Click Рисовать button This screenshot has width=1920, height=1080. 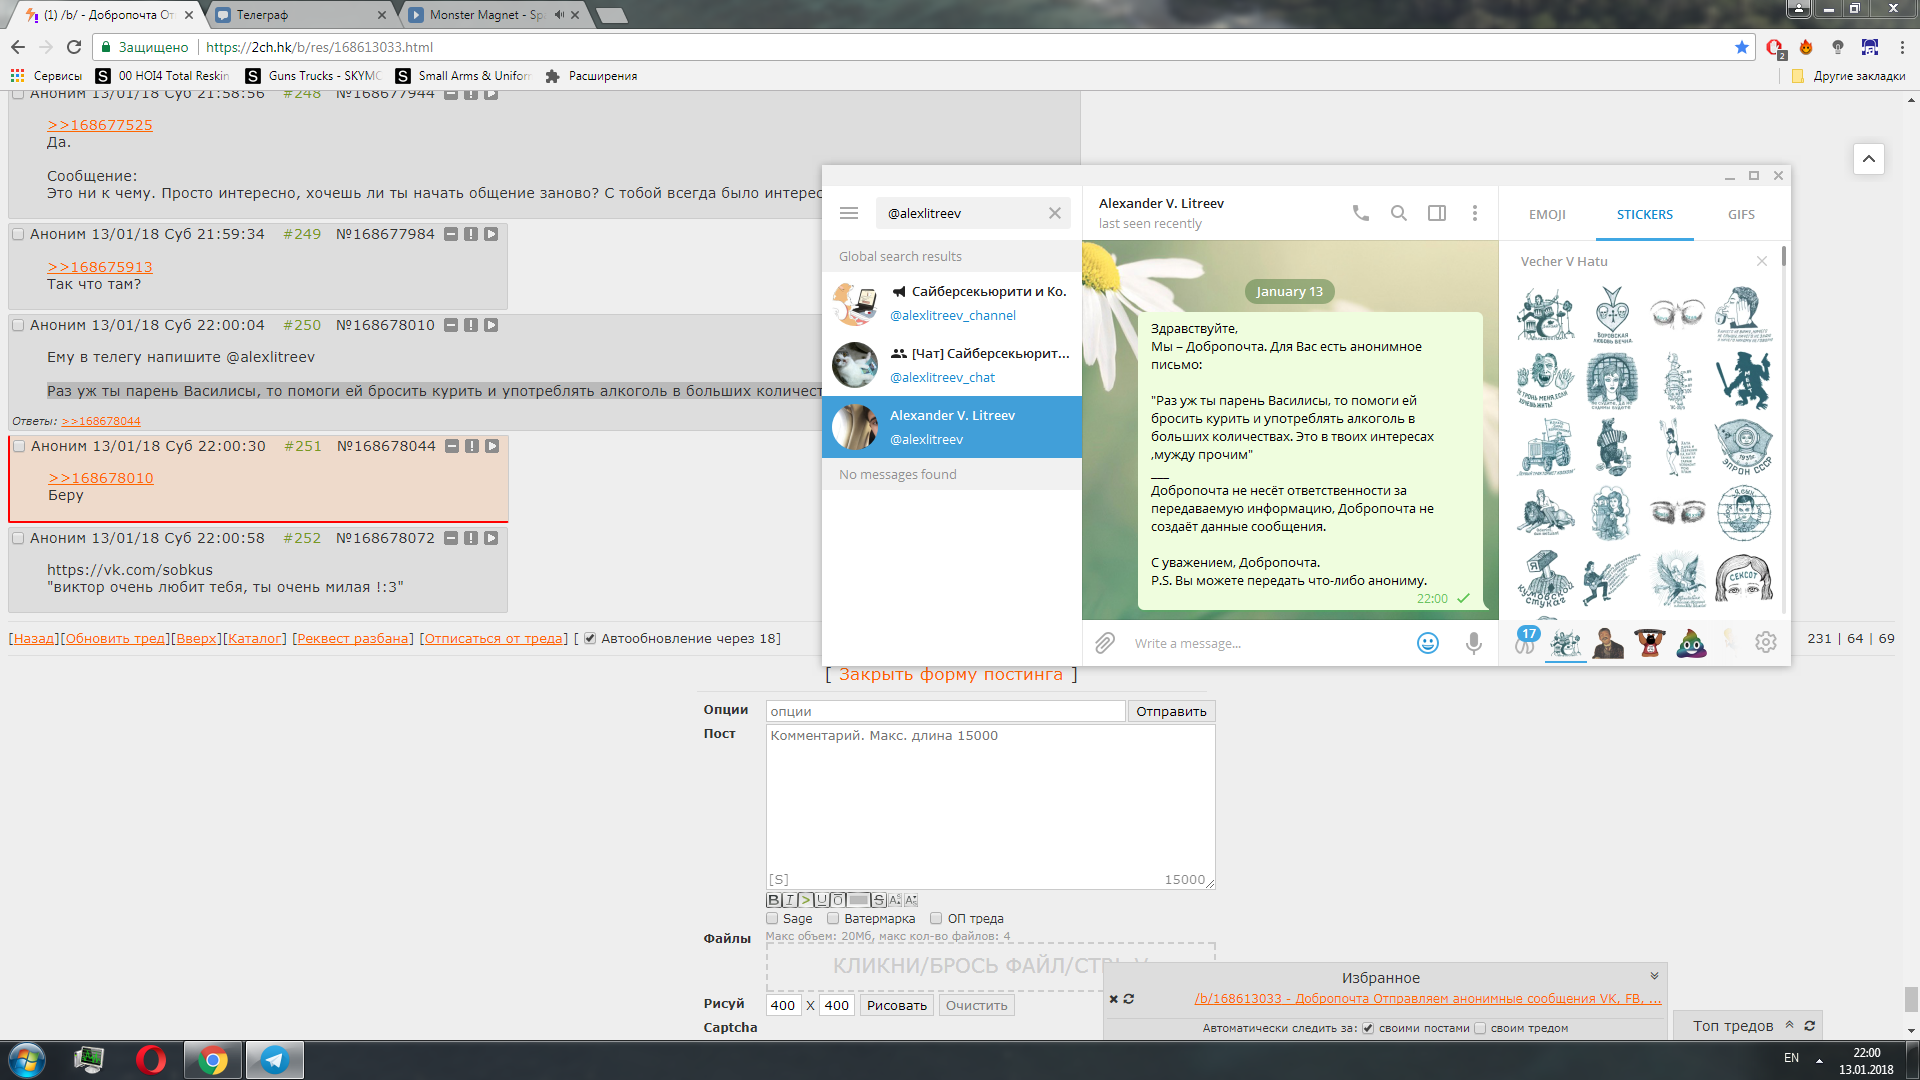[x=896, y=1005]
